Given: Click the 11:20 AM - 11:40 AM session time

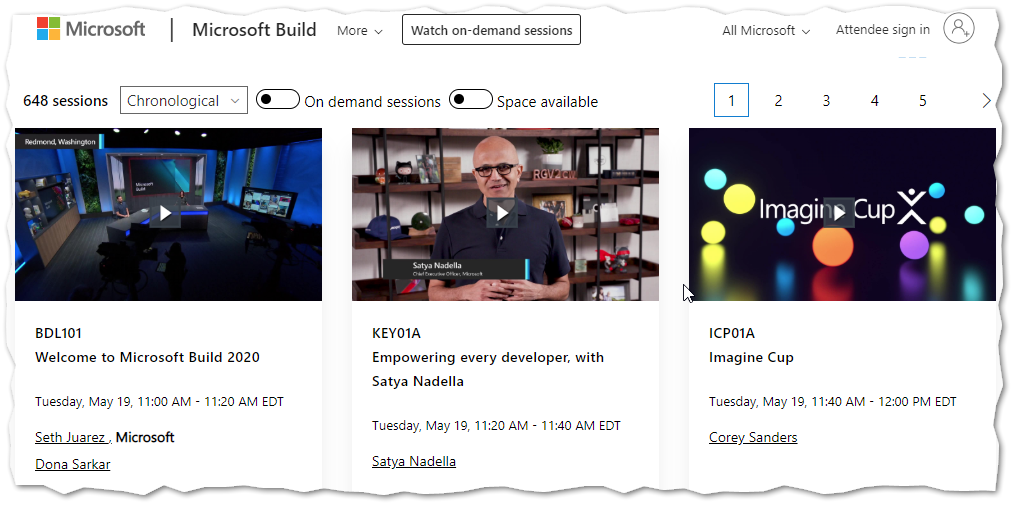Looking at the screenshot, I should click(496, 426).
